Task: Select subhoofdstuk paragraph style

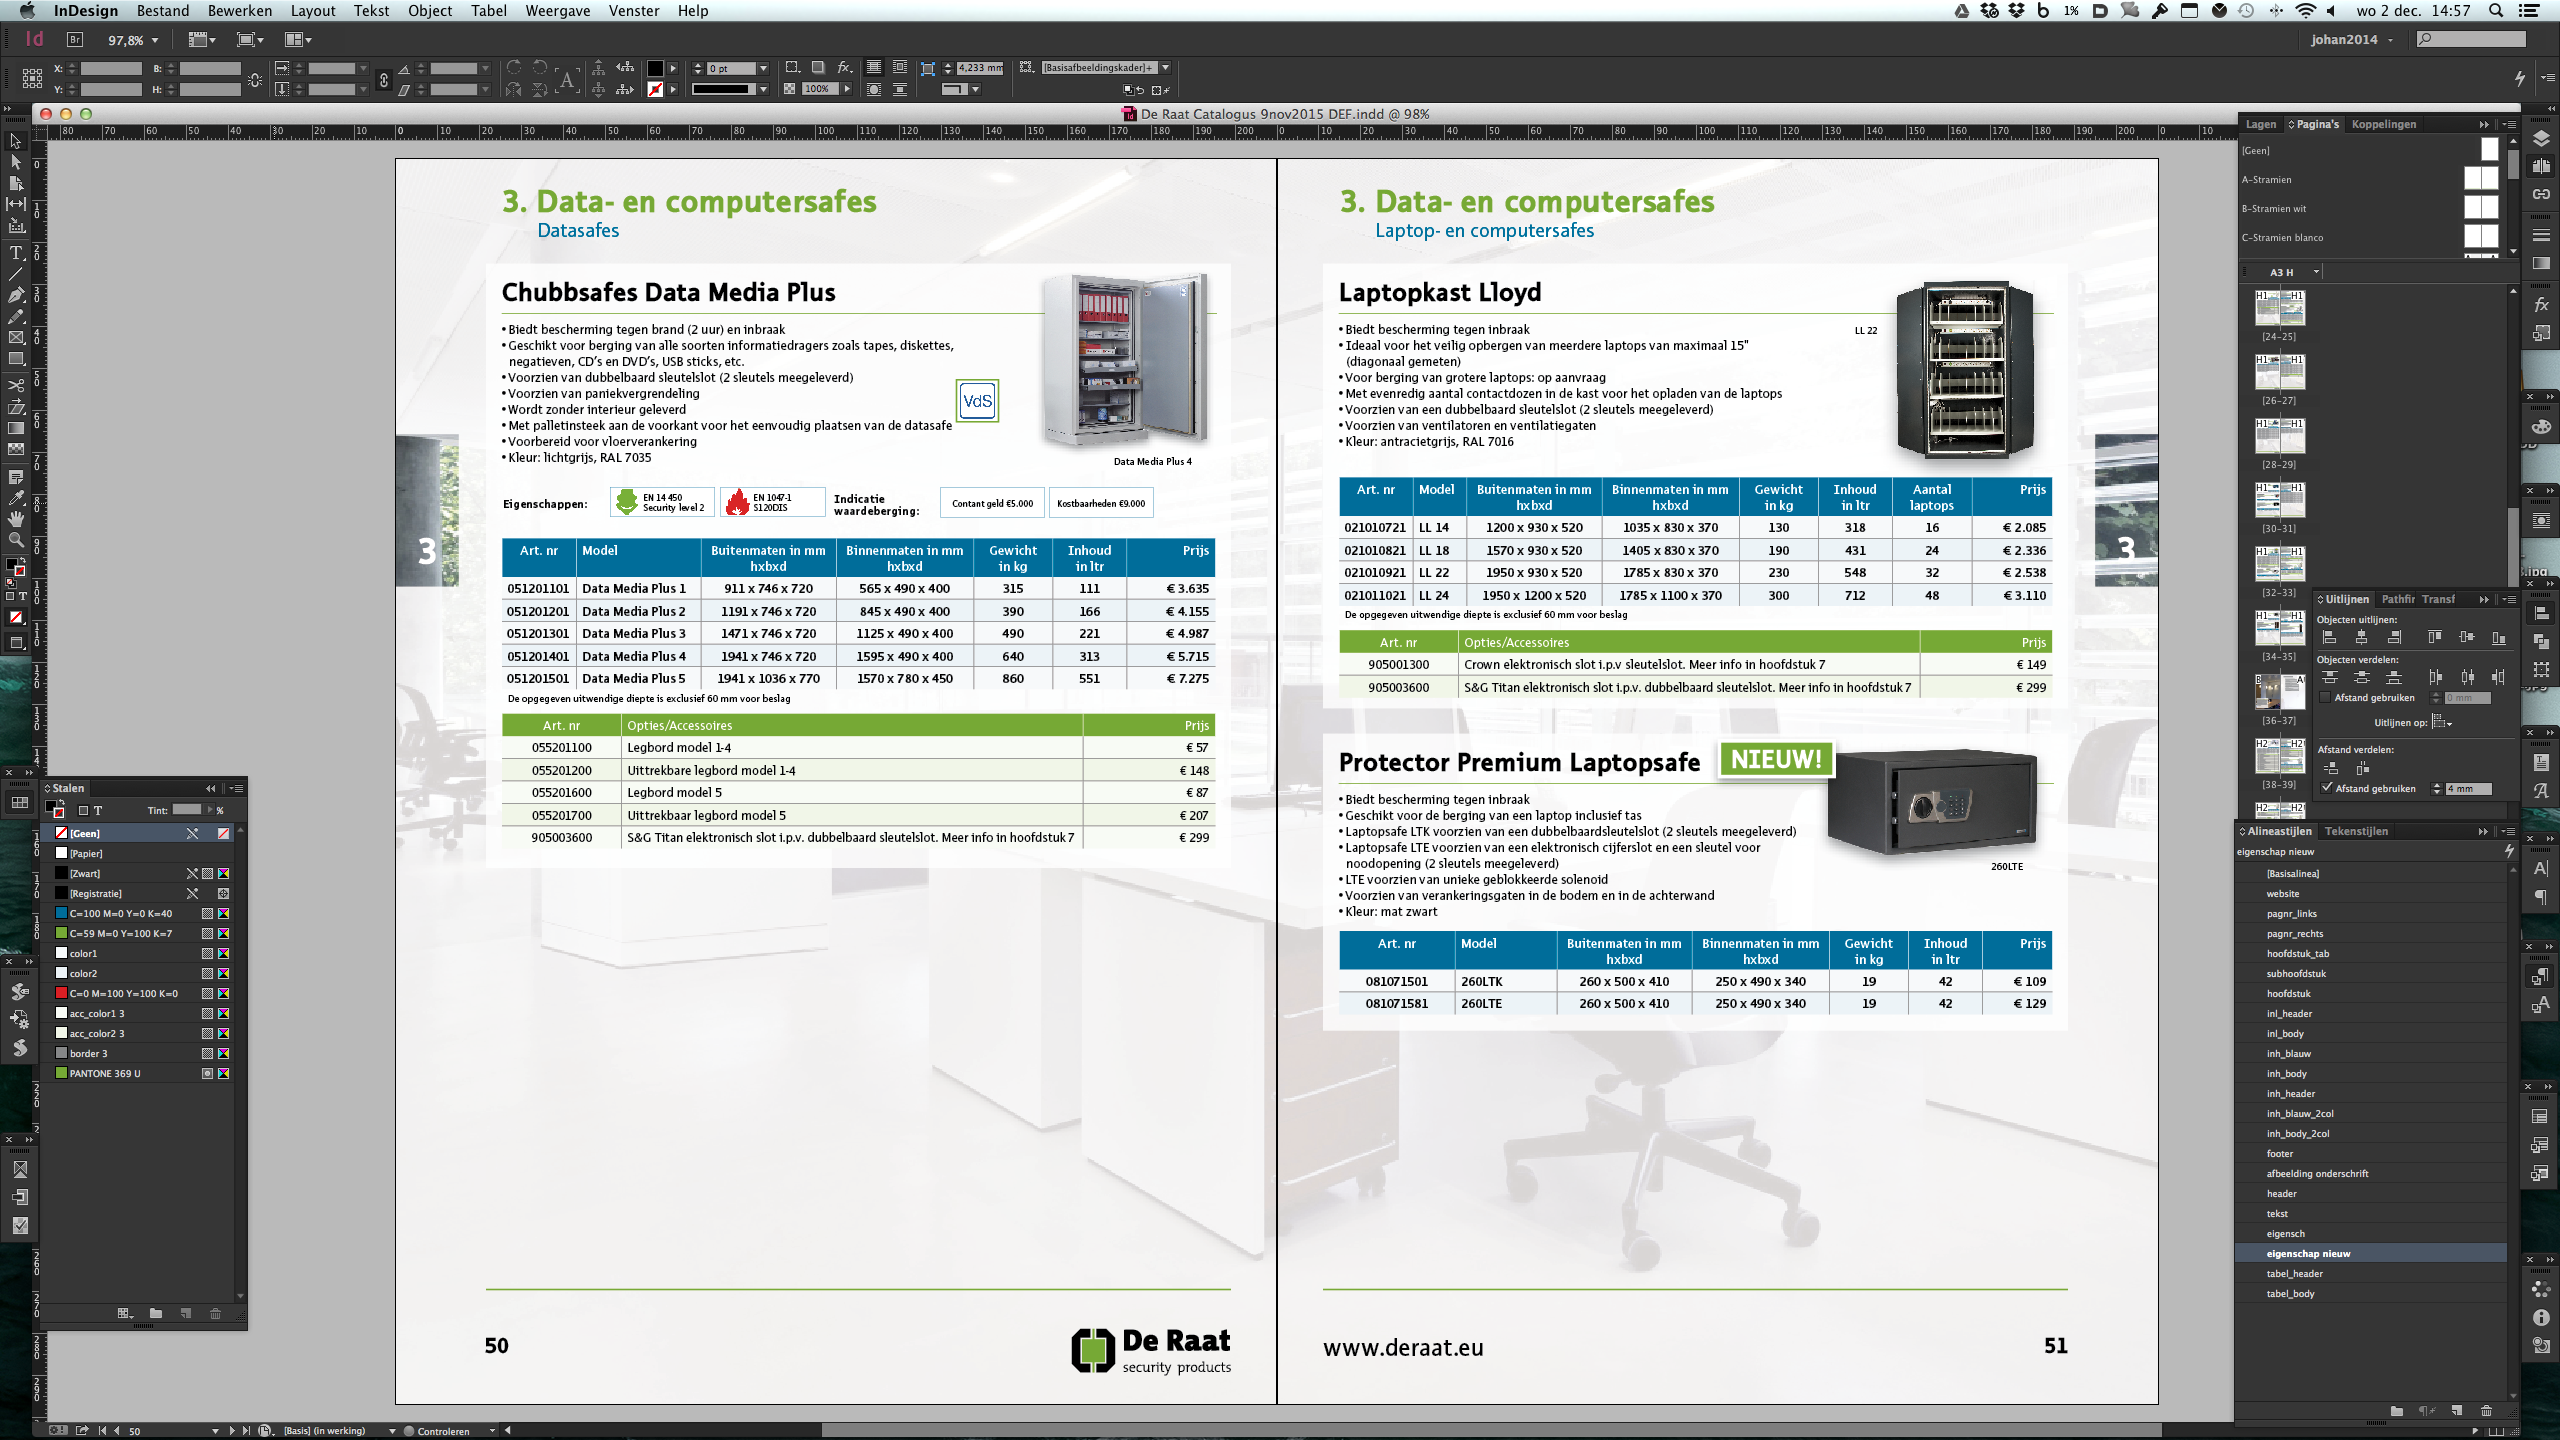Action: click(x=2370, y=974)
